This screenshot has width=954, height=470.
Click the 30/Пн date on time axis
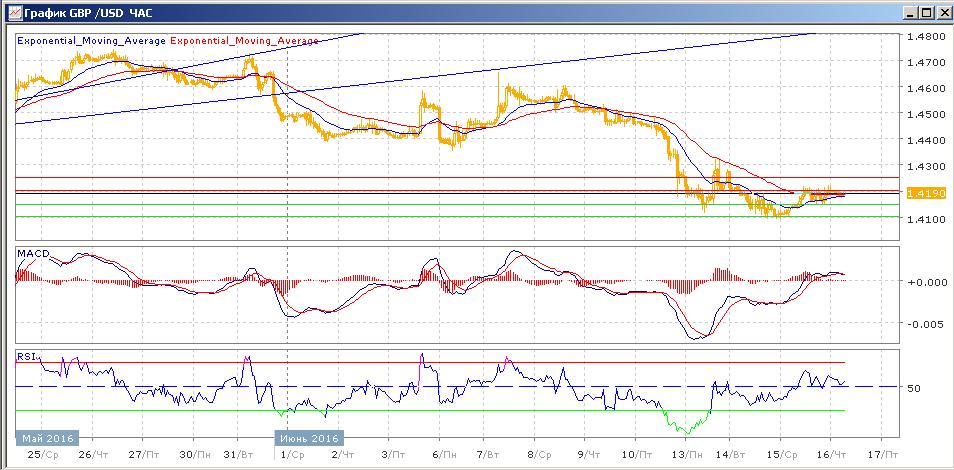(x=193, y=454)
